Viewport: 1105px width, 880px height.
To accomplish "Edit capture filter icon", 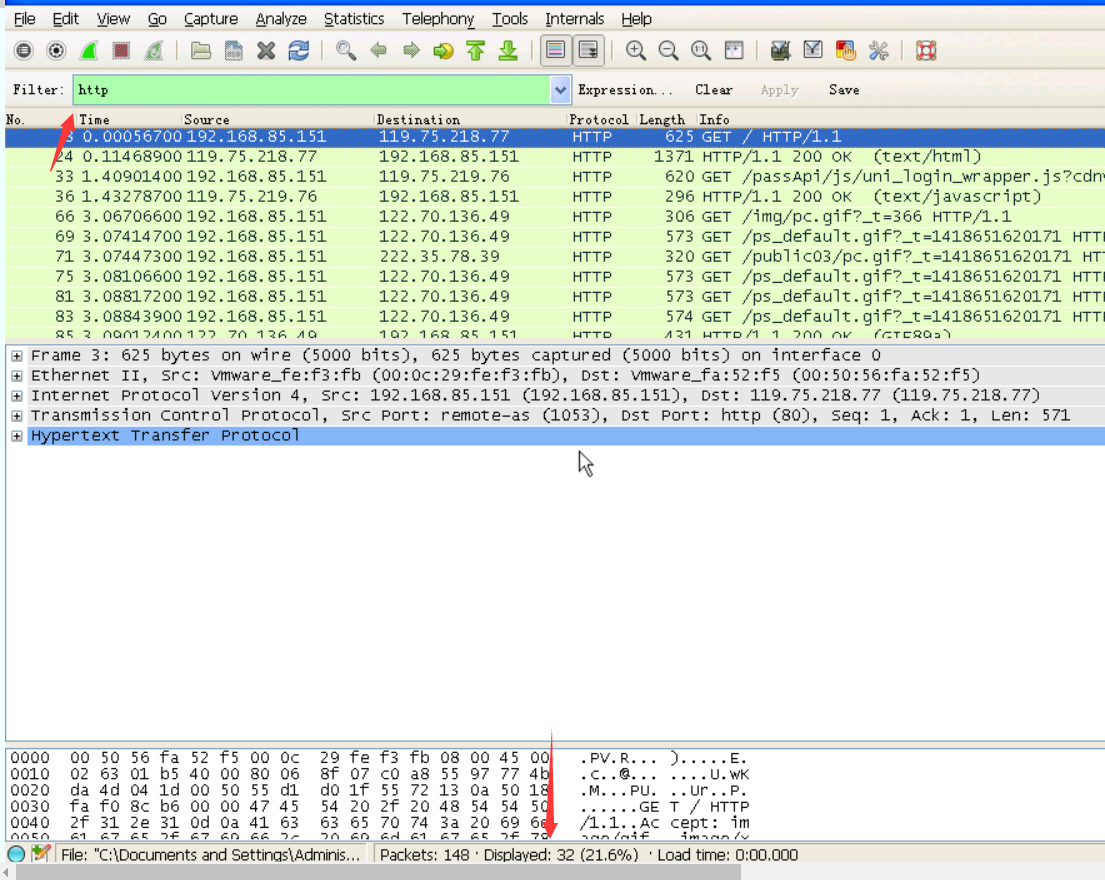I will click(780, 51).
